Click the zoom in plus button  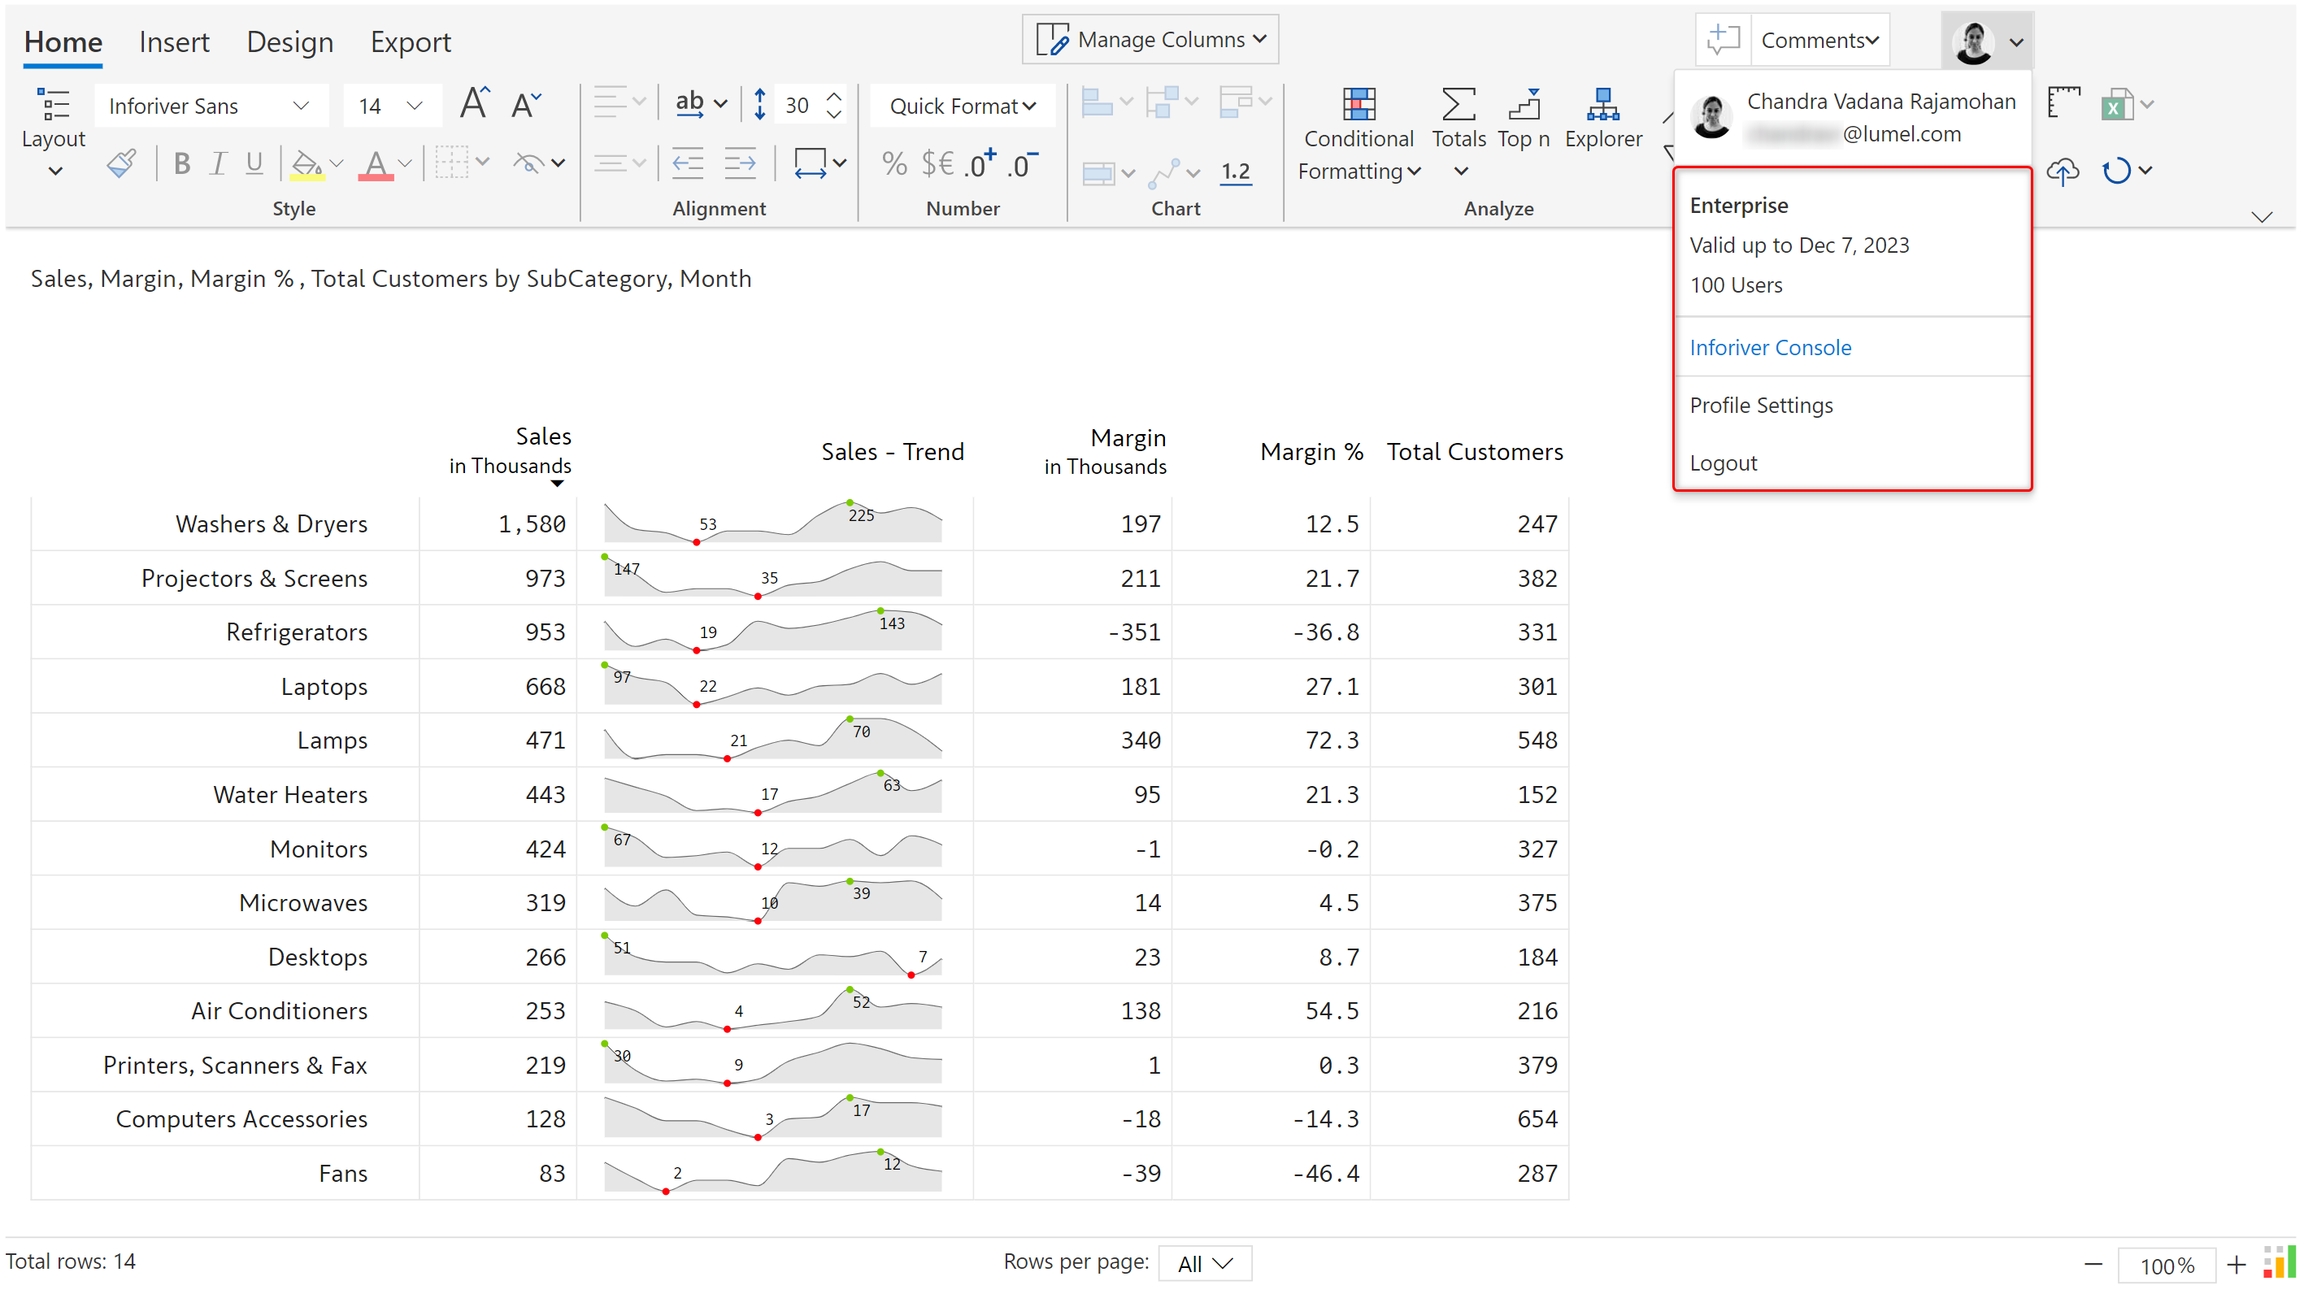click(x=2236, y=1265)
